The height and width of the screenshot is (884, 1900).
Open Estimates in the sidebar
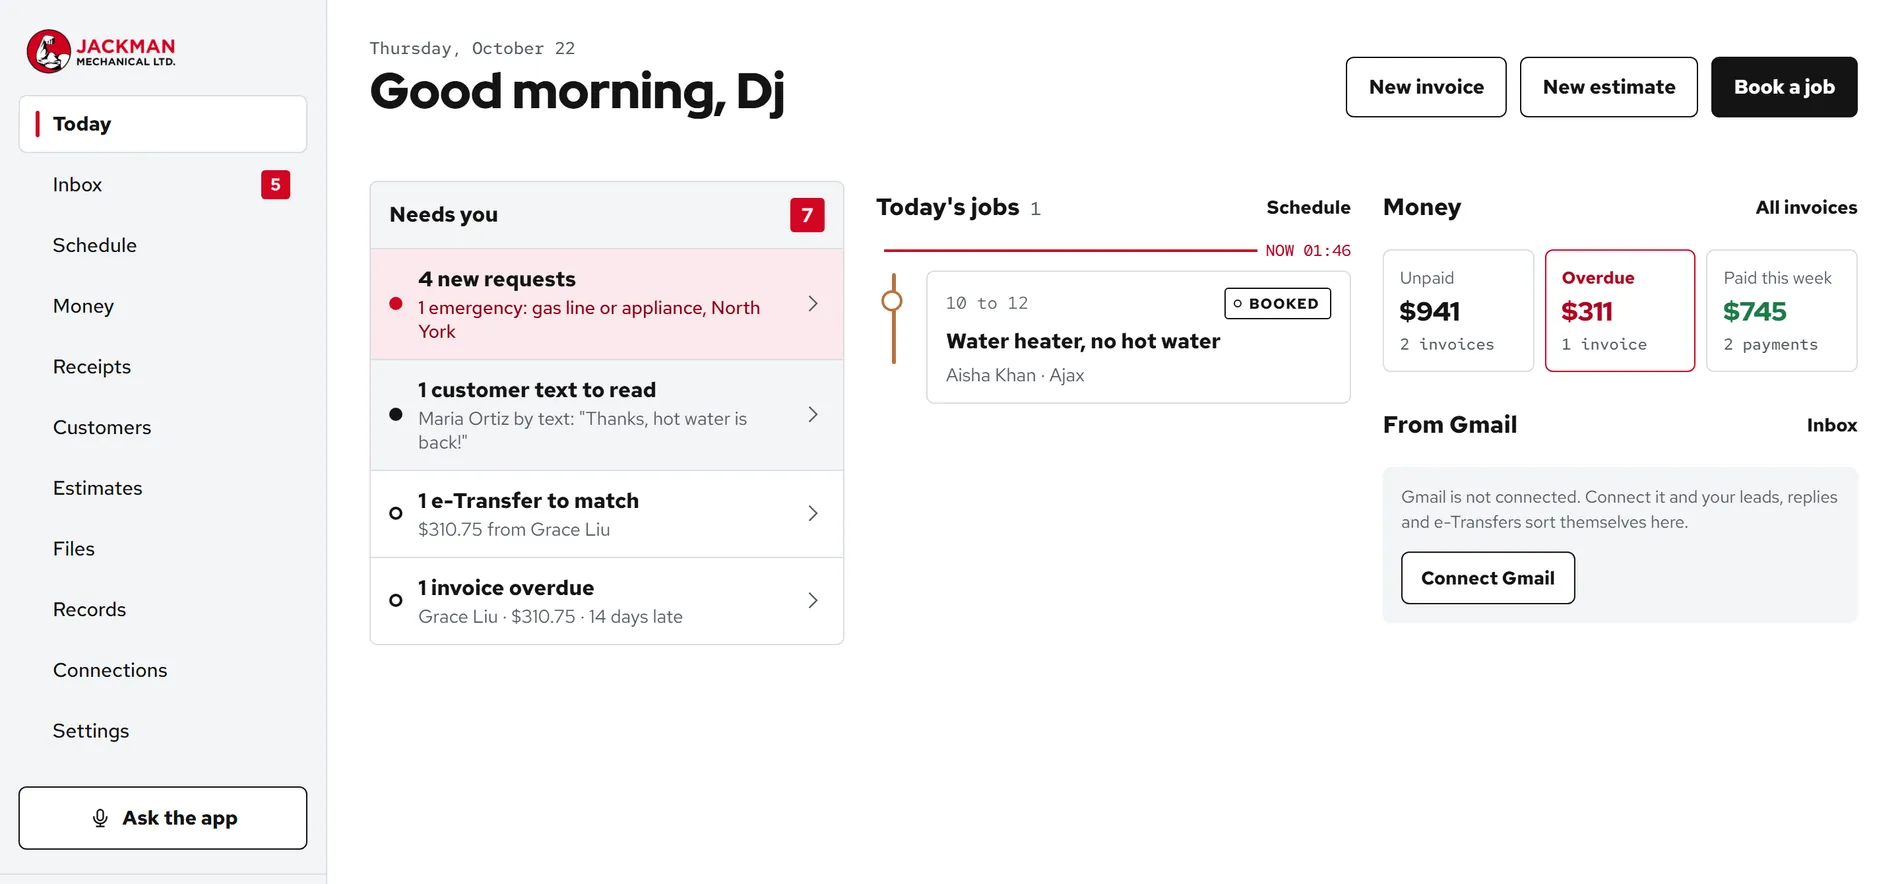(163, 488)
